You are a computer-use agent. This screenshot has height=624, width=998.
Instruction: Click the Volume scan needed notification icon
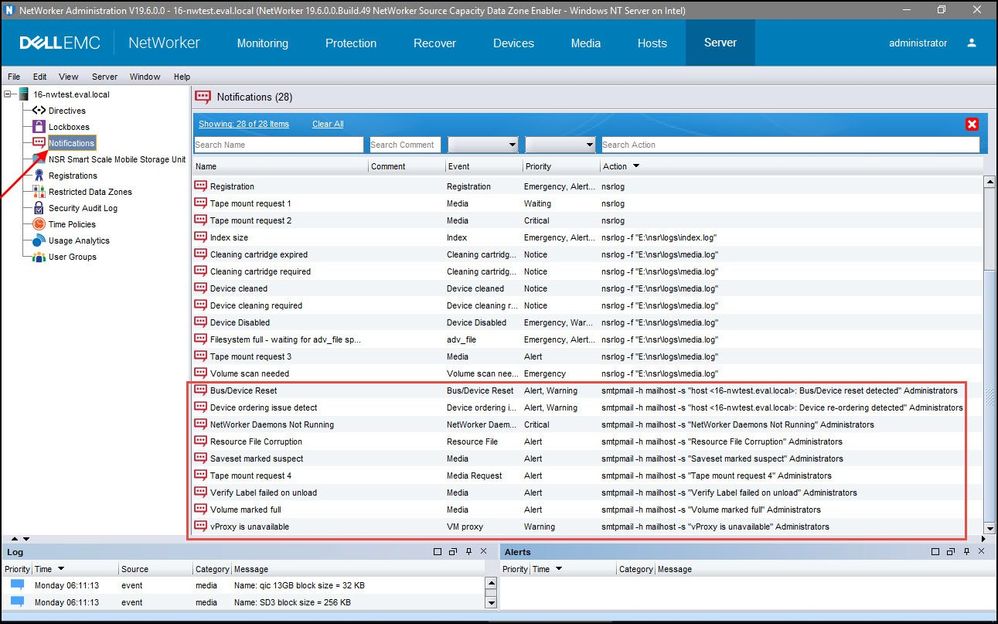[x=200, y=373]
